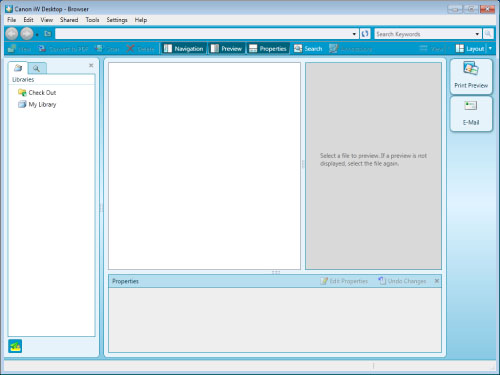The image size is (500, 375).
Task: Toggle the Preview pane button
Action: point(226,49)
